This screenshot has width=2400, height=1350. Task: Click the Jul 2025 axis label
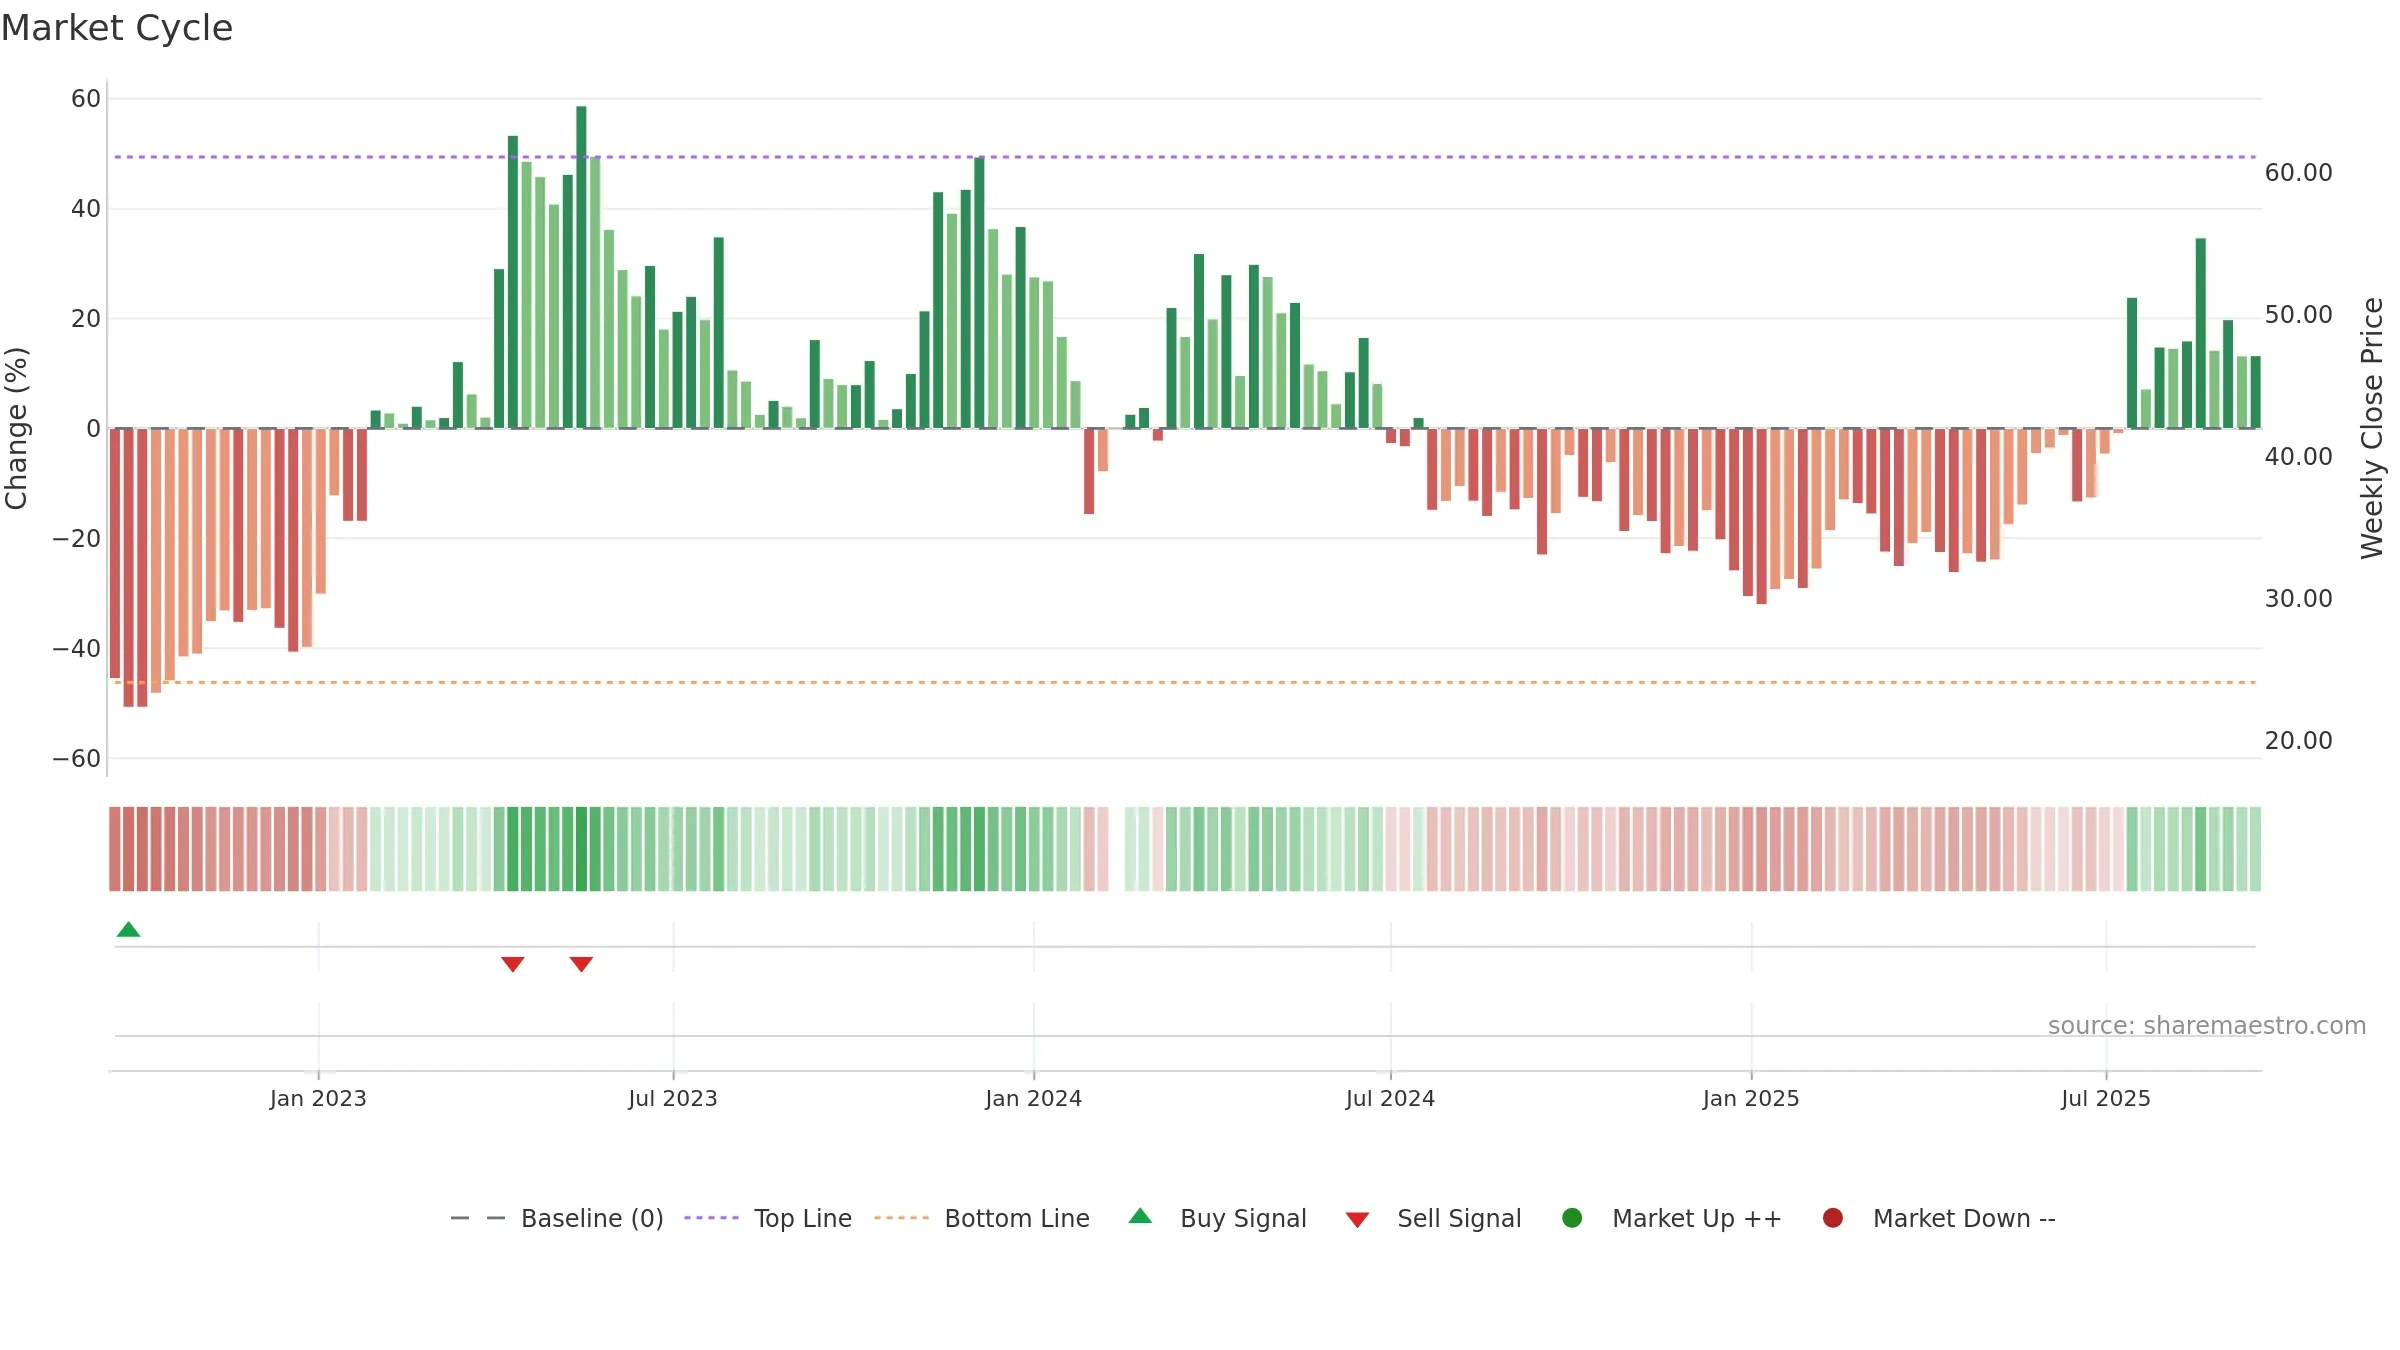point(2105,1098)
